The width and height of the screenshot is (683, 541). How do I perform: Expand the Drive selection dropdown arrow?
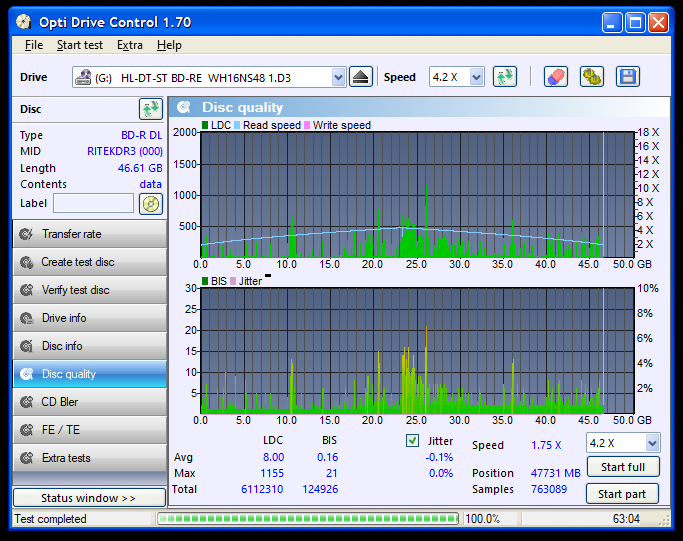[x=338, y=78]
